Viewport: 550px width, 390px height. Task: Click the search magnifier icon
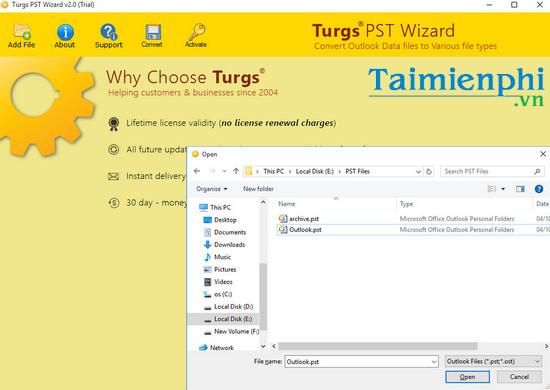point(537,172)
